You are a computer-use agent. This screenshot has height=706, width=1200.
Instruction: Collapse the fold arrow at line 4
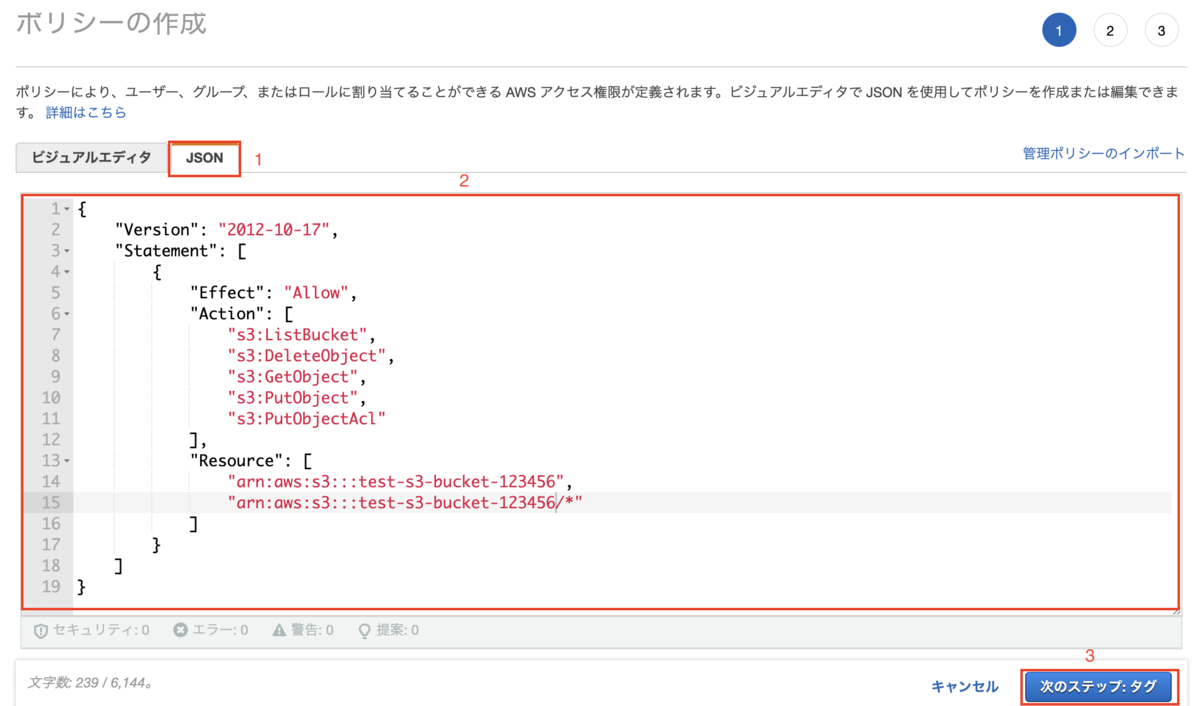click(x=67, y=272)
